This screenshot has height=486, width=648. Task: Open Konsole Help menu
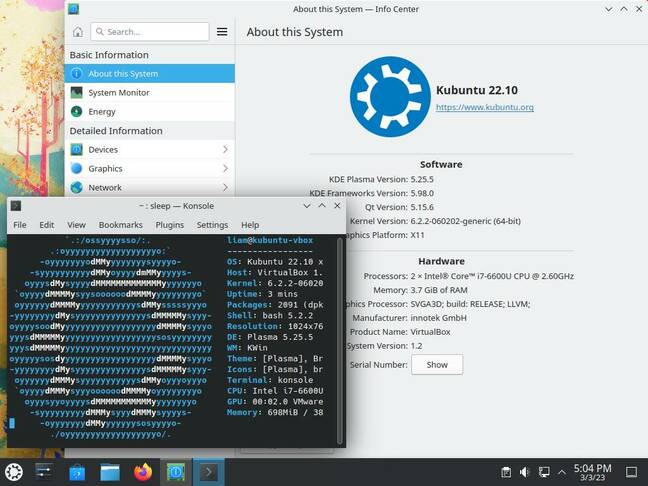(250, 225)
